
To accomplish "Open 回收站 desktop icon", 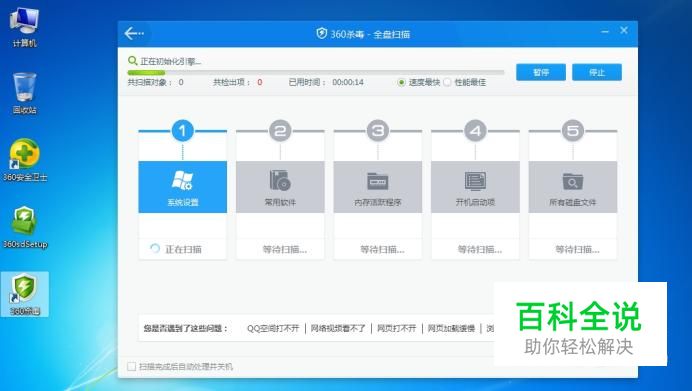I will tap(24, 94).
